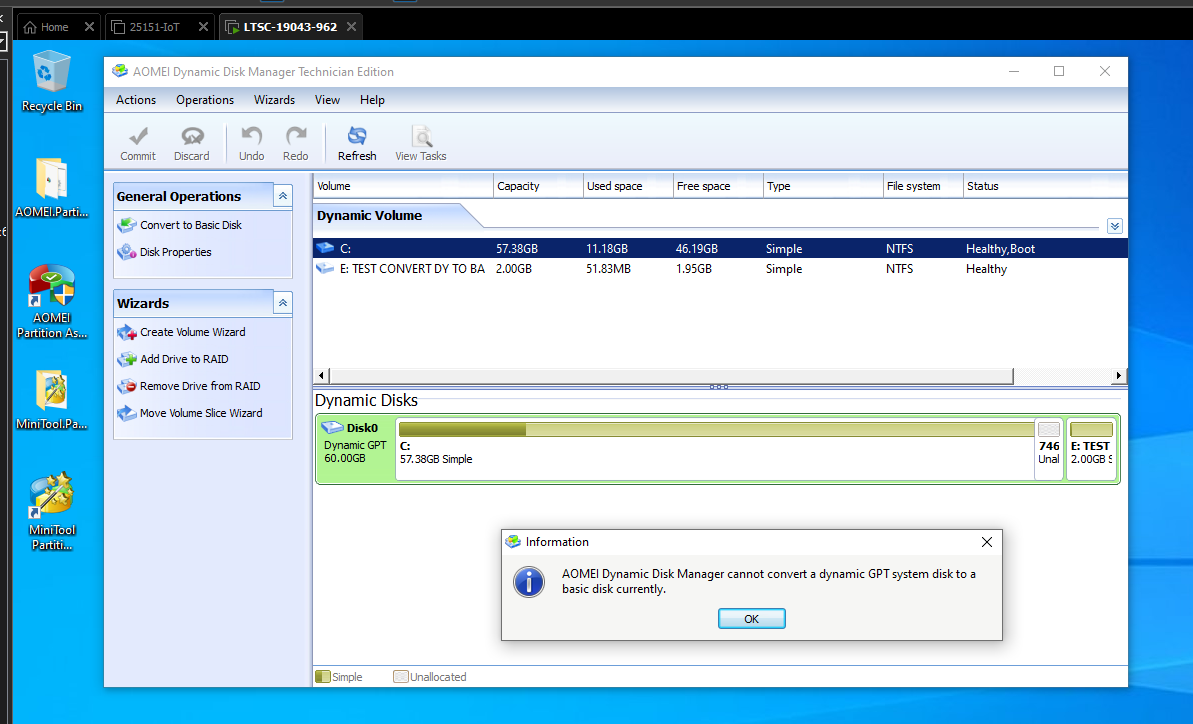This screenshot has width=1193, height=724.
Task: Collapse the General Operations panel
Action: click(x=282, y=196)
